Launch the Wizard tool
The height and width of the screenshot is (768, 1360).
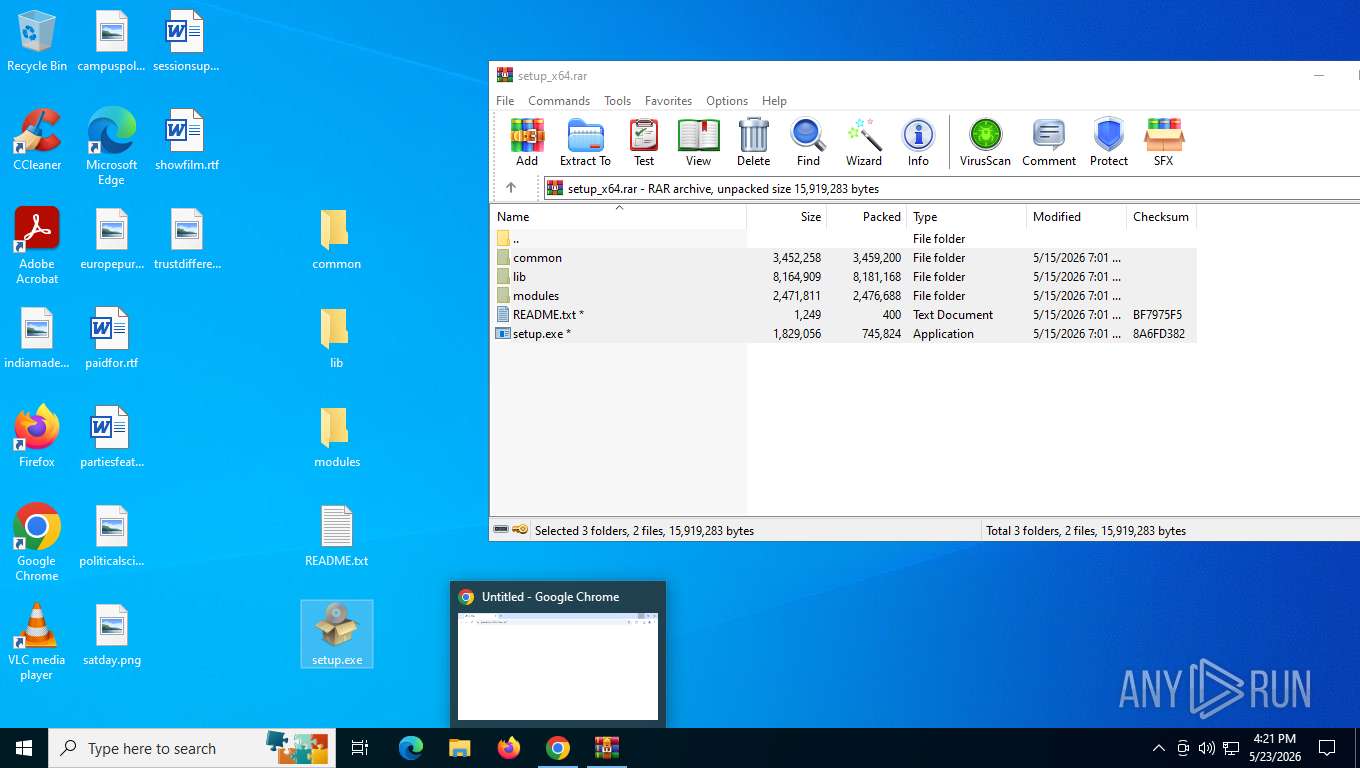(x=864, y=142)
